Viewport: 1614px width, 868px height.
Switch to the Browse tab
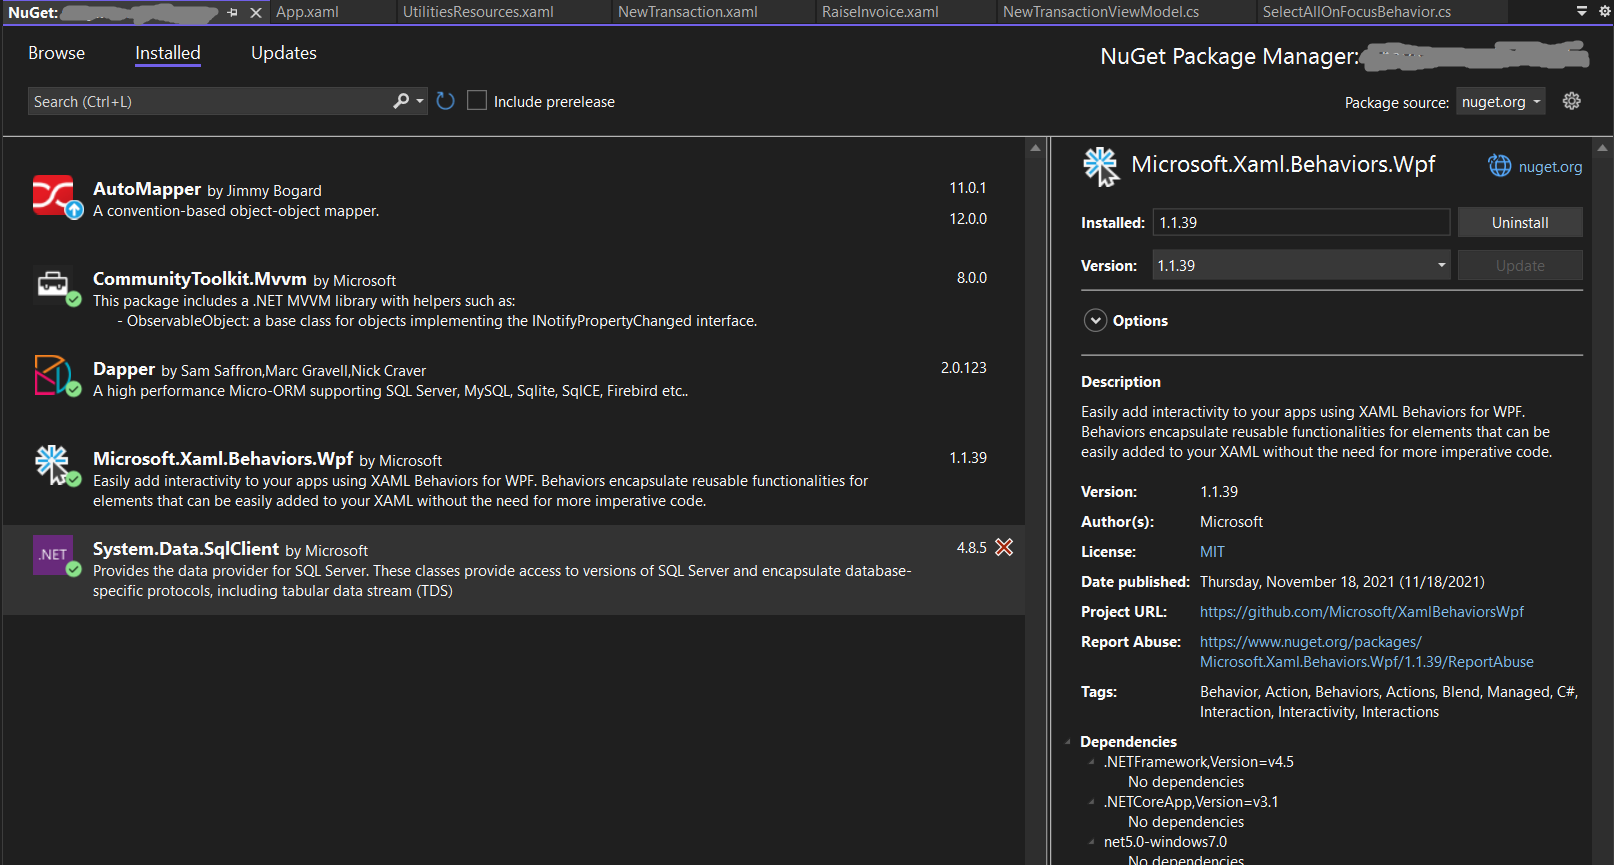pyautogui.click(x=56, y=53)
